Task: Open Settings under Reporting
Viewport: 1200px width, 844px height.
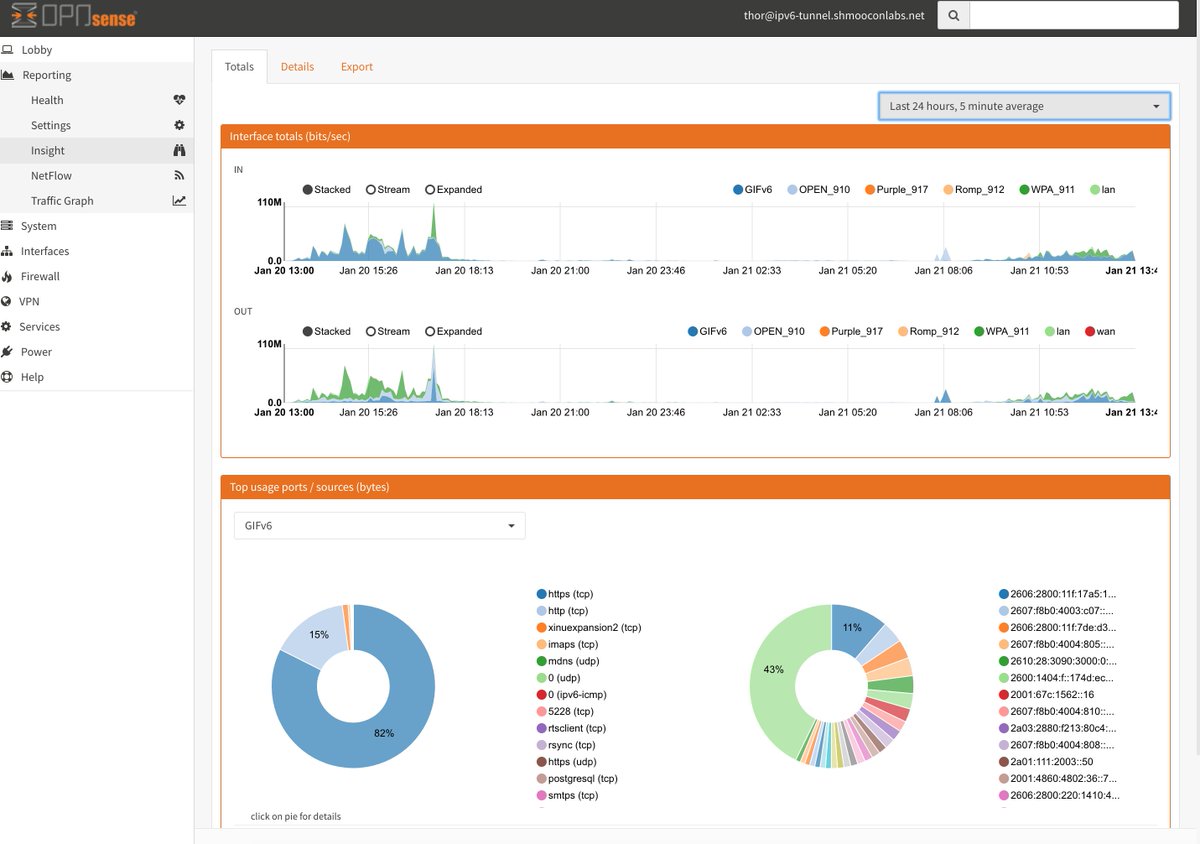Action: (97, 125)
